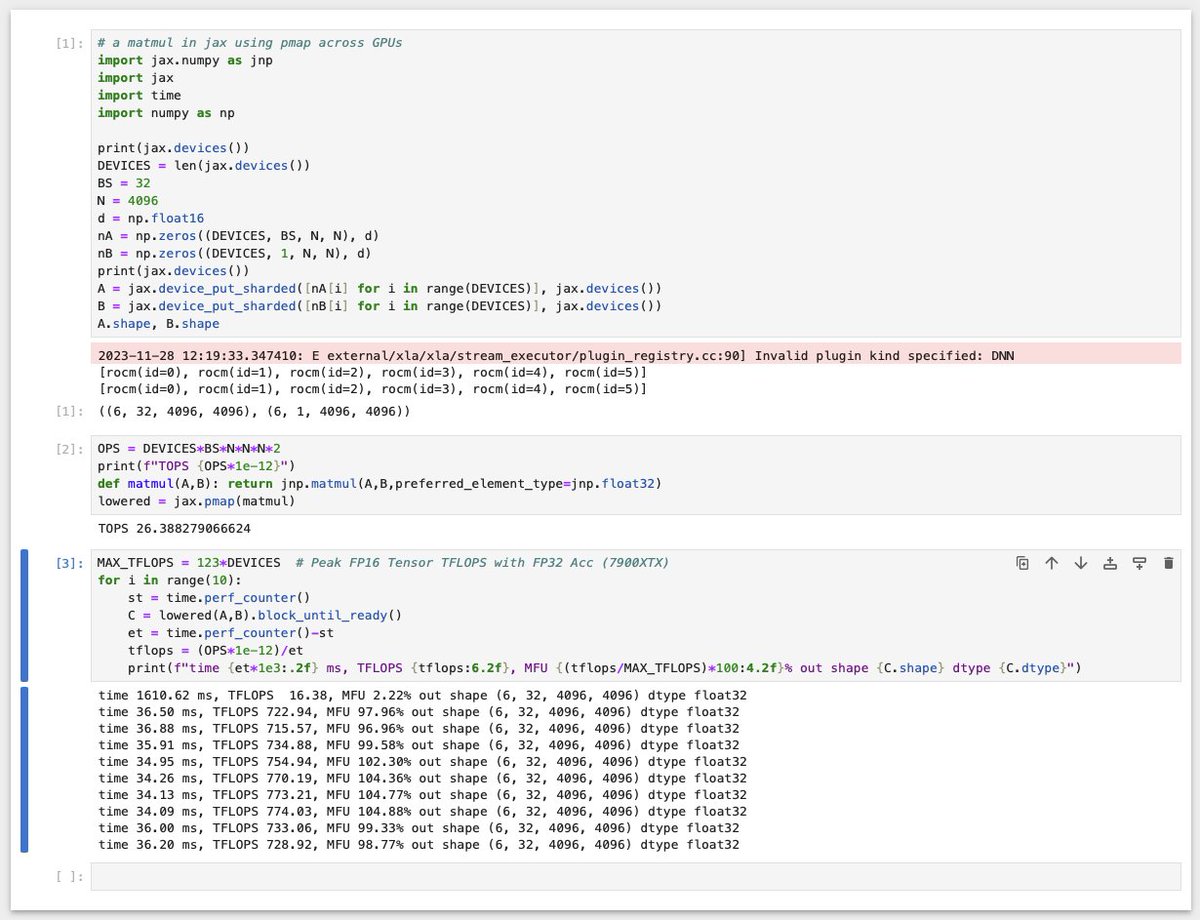This screenshot has width=1200, height=920.
Task: Move cell 3 down with the down arrow
Action: coord(1080,563)
